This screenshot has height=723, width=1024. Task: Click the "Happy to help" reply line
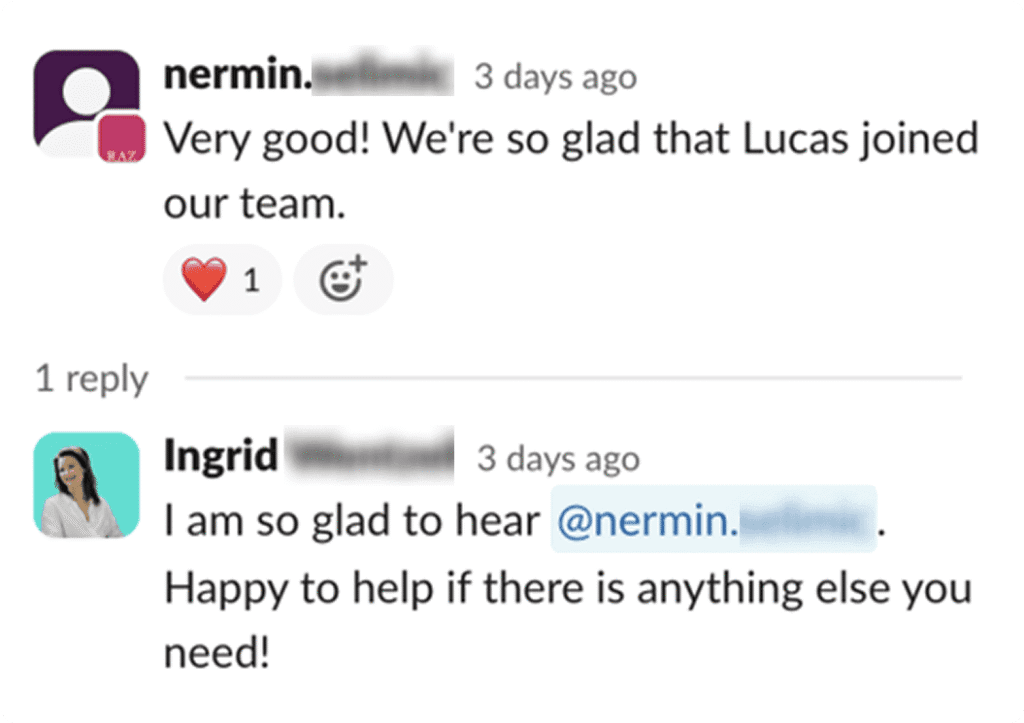point(567,587)
